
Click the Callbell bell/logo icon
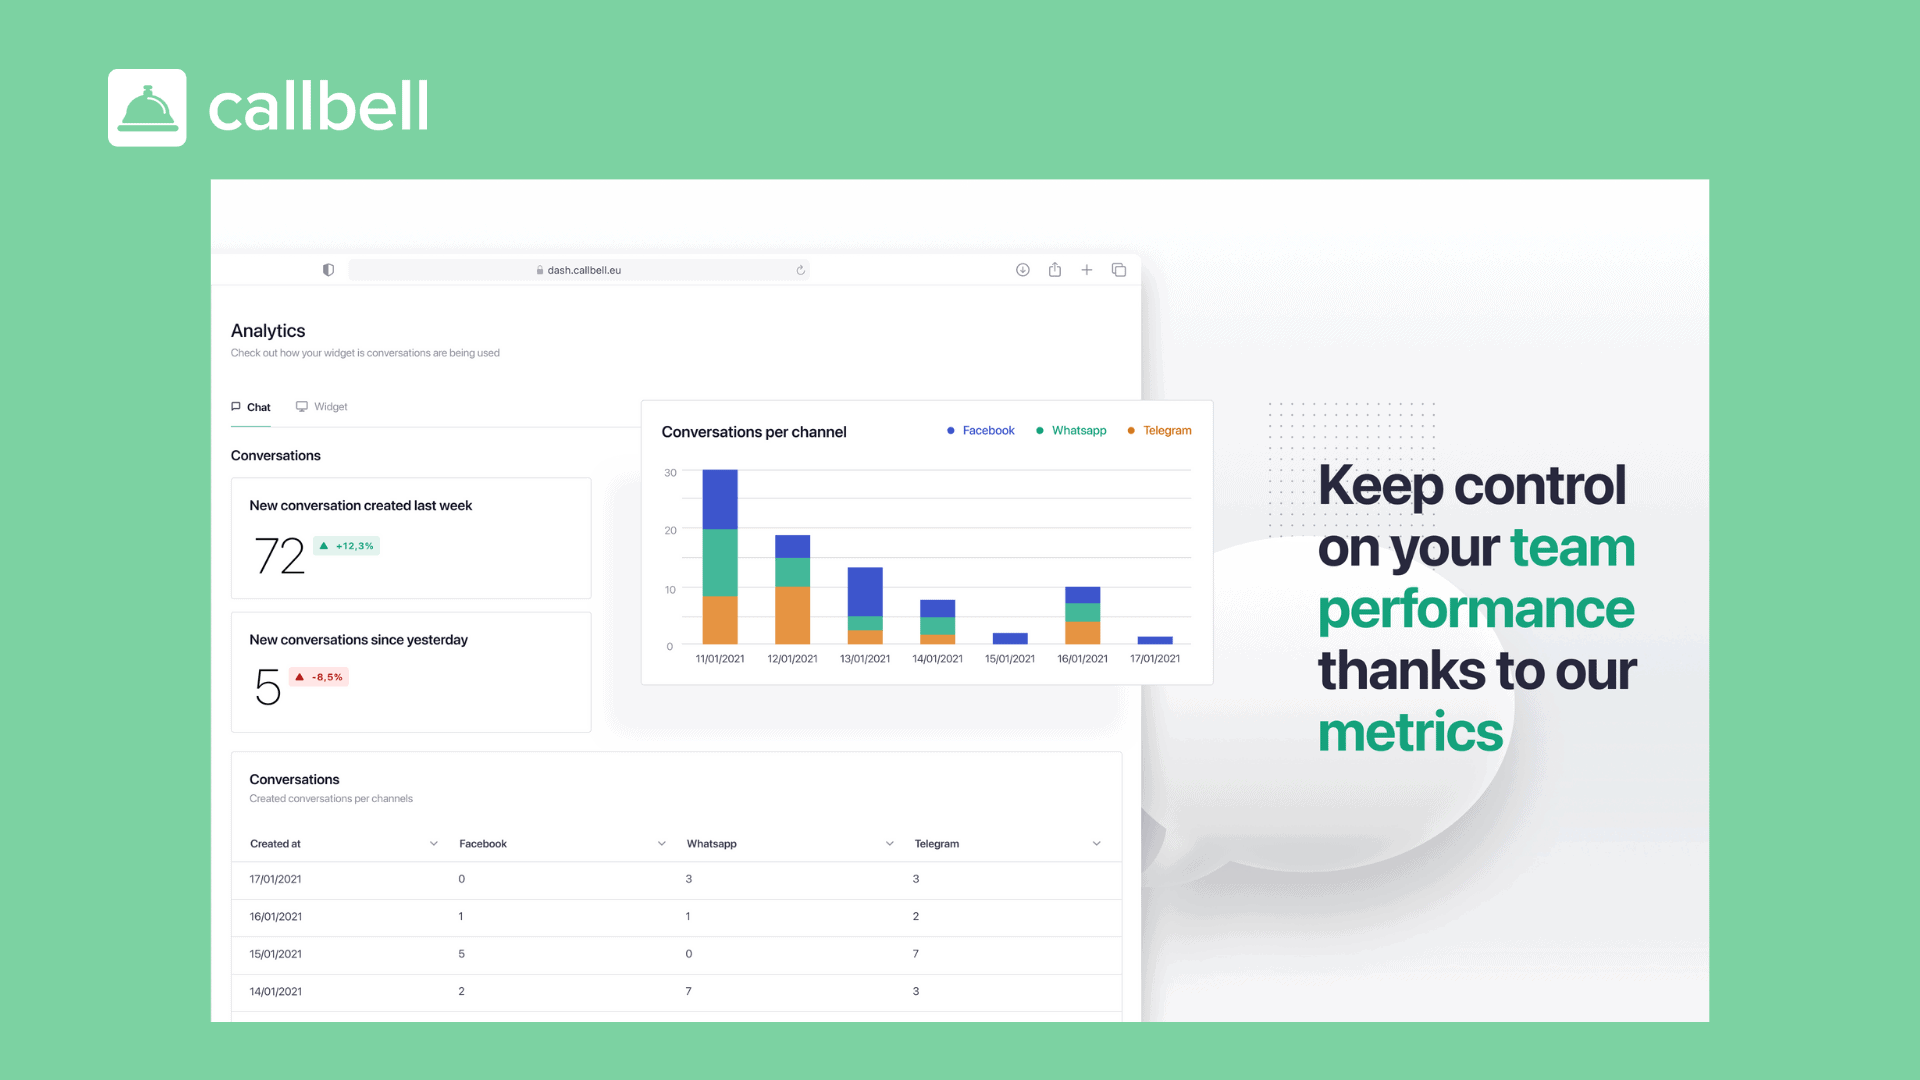coord(146,107)
